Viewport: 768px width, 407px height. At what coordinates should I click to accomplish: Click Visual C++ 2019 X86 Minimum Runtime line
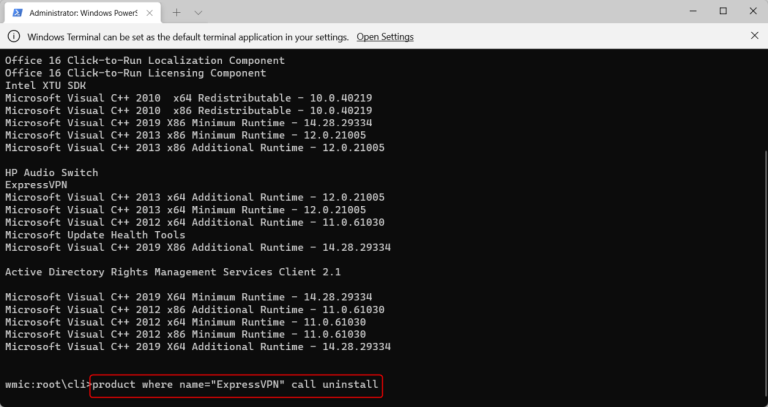(189, 123)
